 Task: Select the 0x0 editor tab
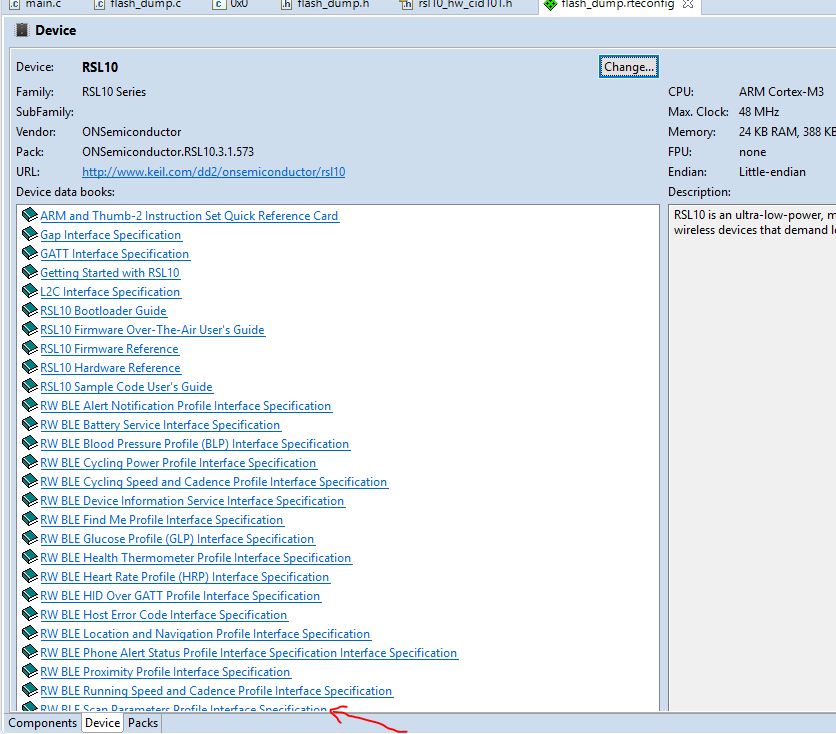click(x=231, y=4)
